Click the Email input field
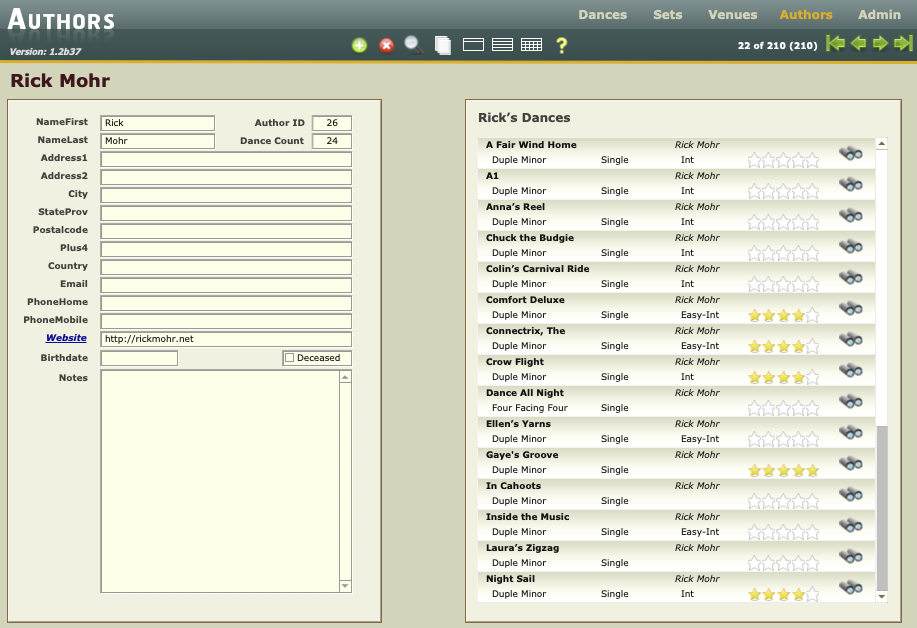Viewport: 917px width, 628px height. [226, 285]
